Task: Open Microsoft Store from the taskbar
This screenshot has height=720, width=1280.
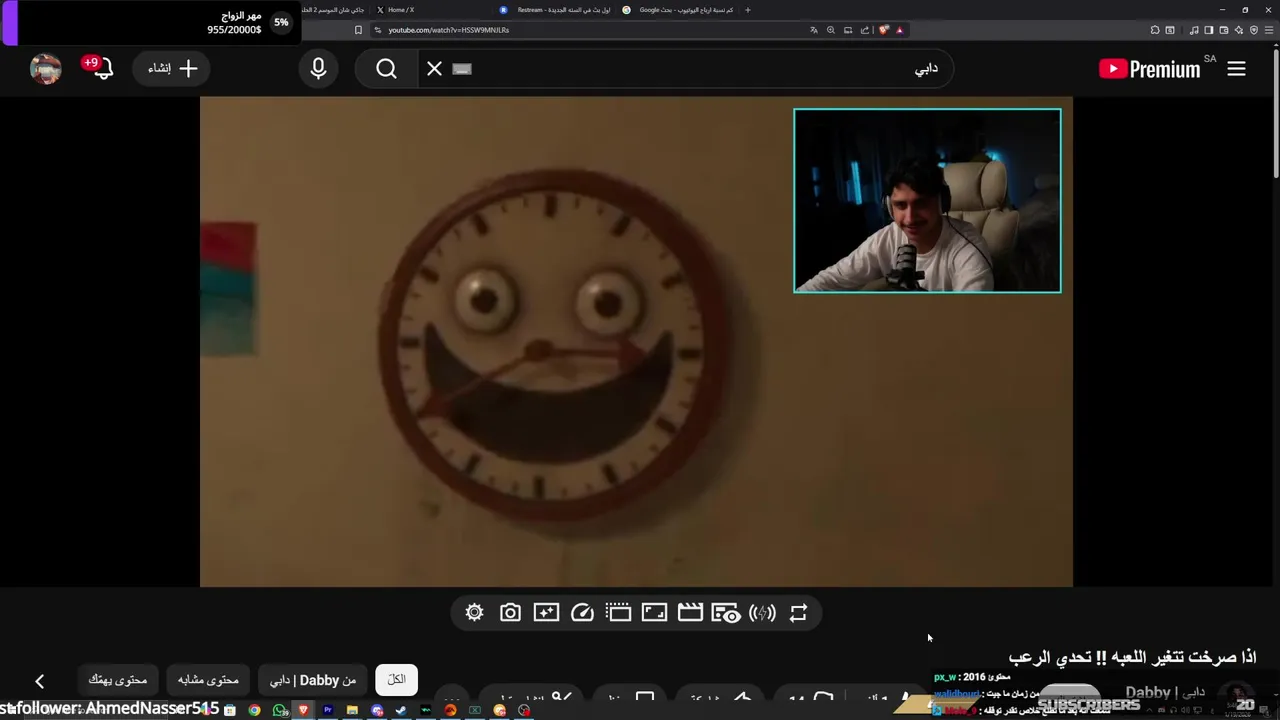Action: (x=230, y=710)
